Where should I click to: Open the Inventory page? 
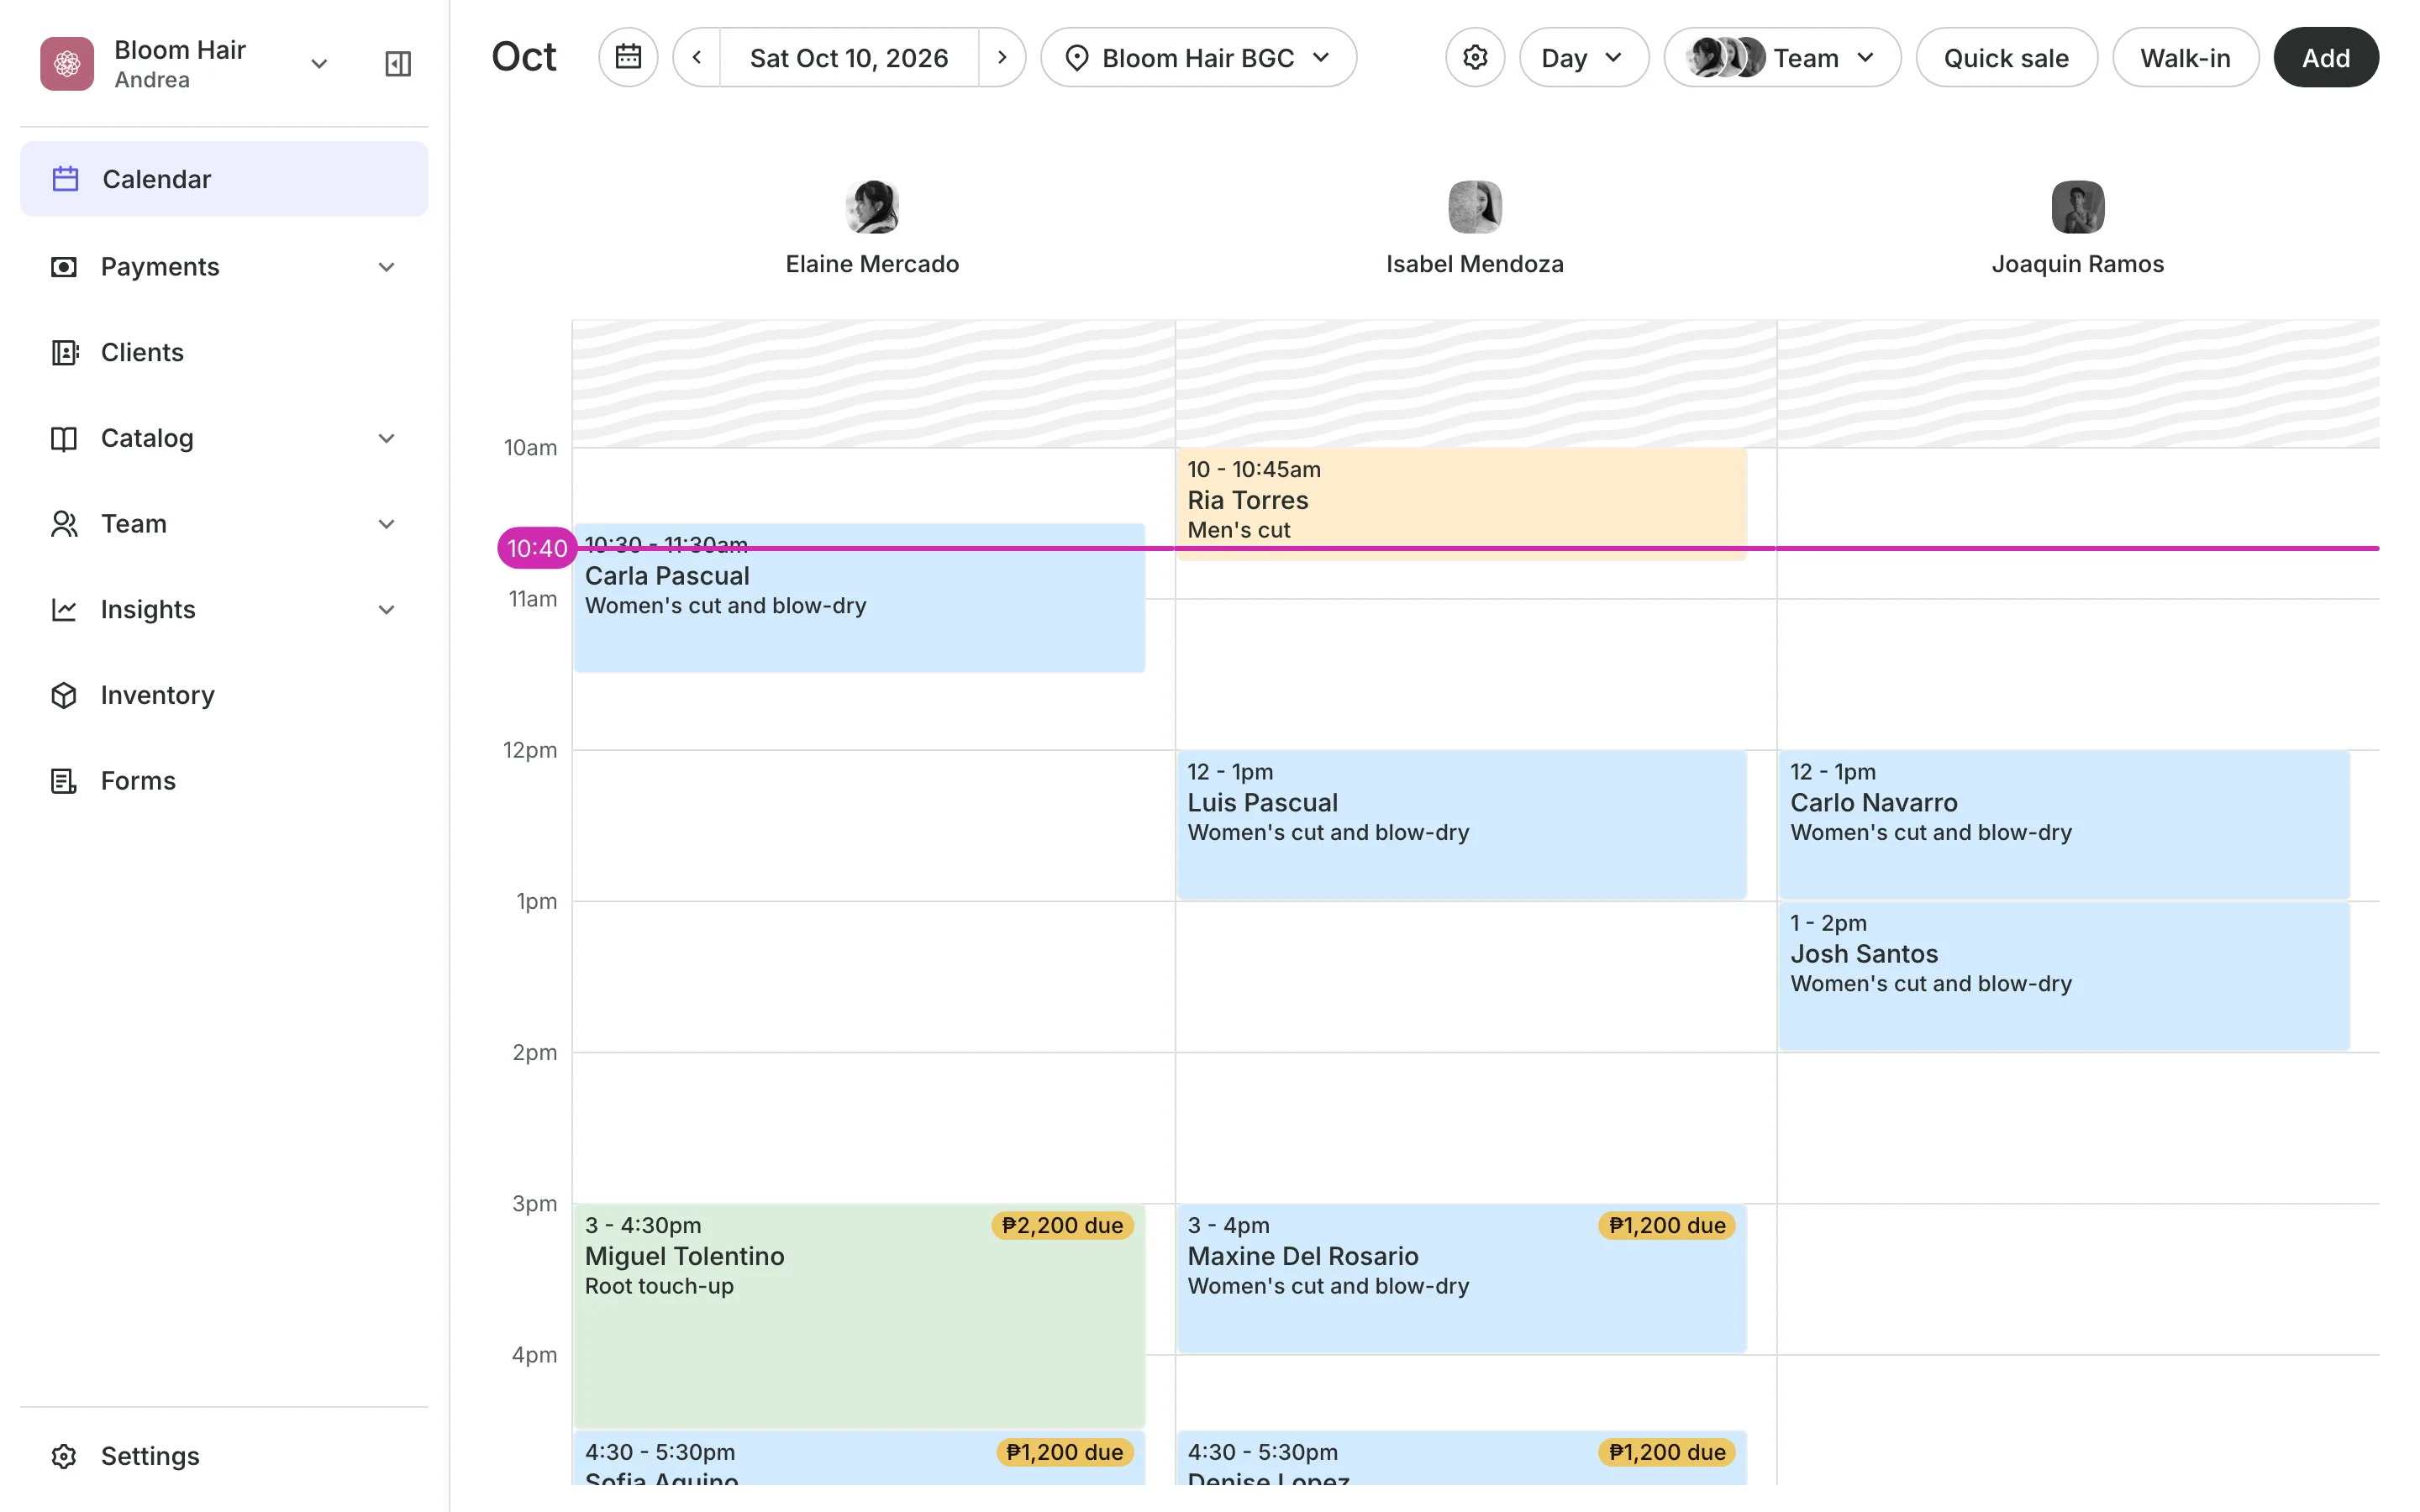(224, 695)
